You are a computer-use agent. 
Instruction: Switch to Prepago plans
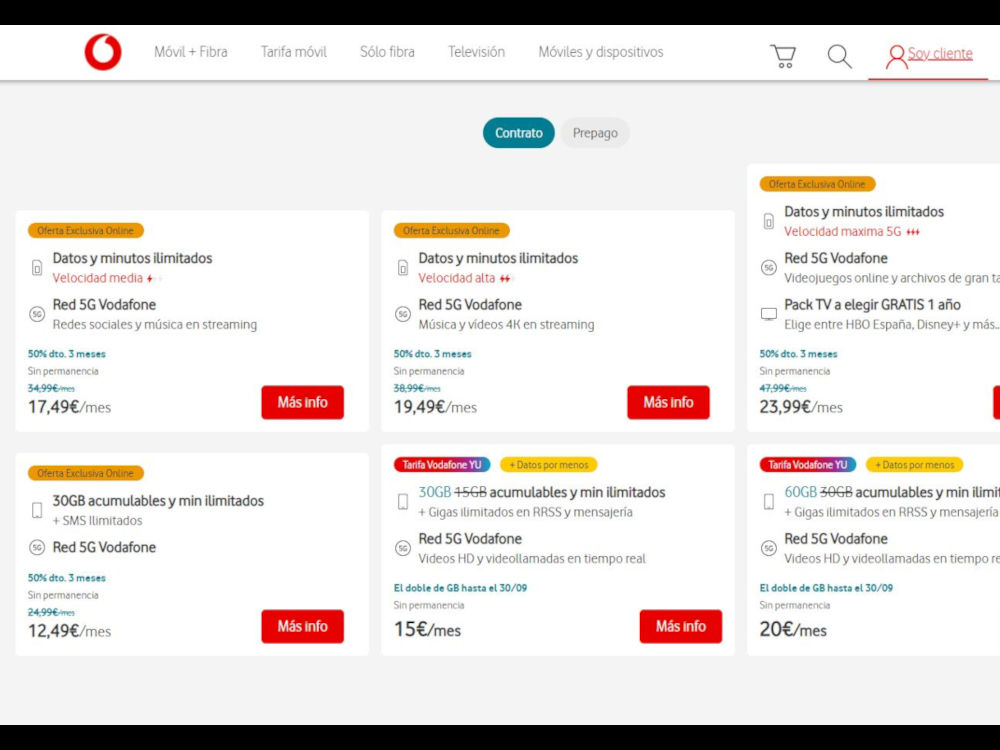595,133
